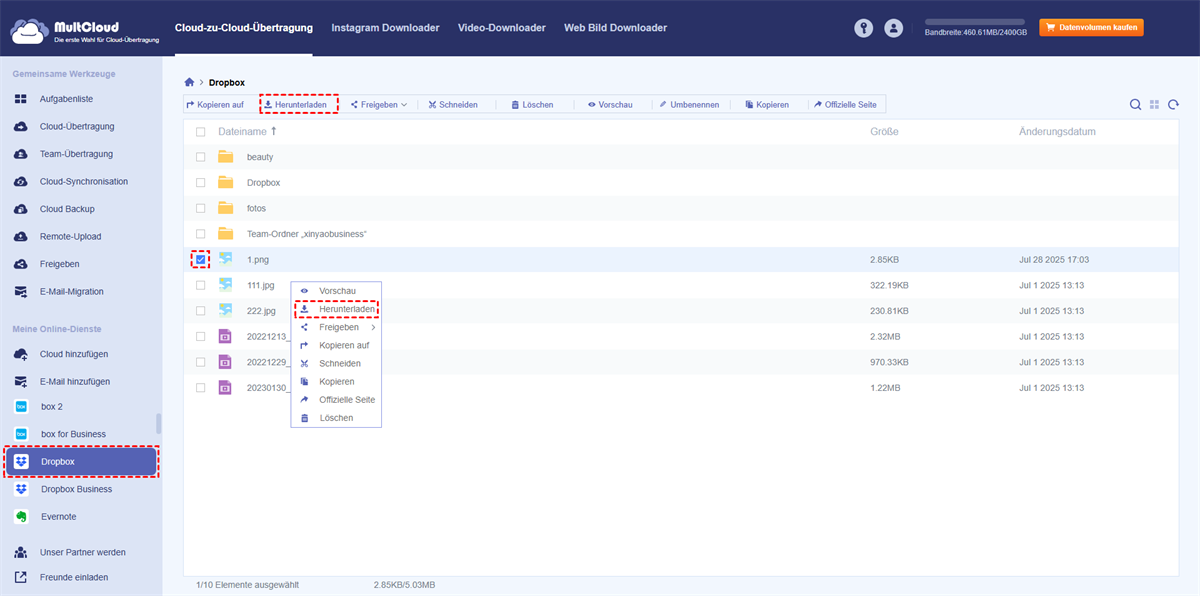Tick the checkbox for beauty folder

pyautogui.click(x=201, y=157)
